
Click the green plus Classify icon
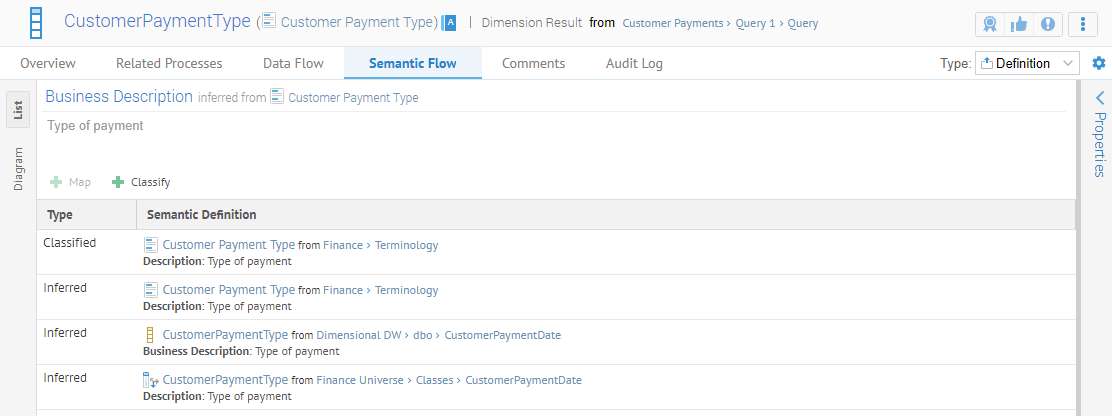click(x=118, y=182)
